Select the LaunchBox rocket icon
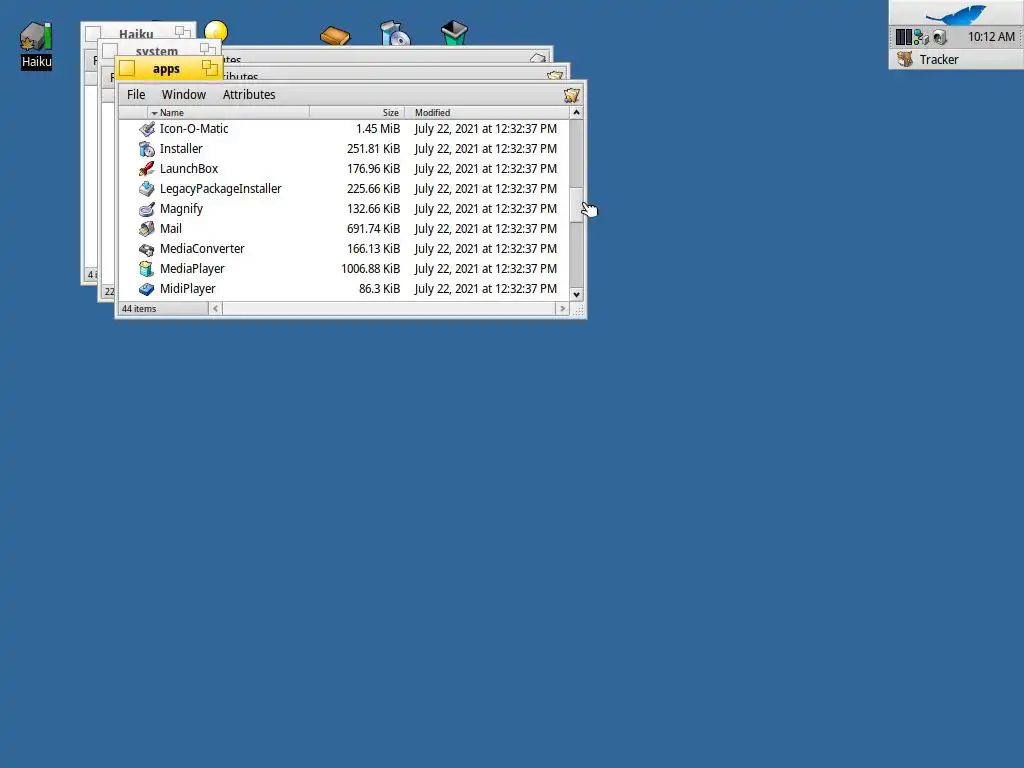 click(147, 169)
